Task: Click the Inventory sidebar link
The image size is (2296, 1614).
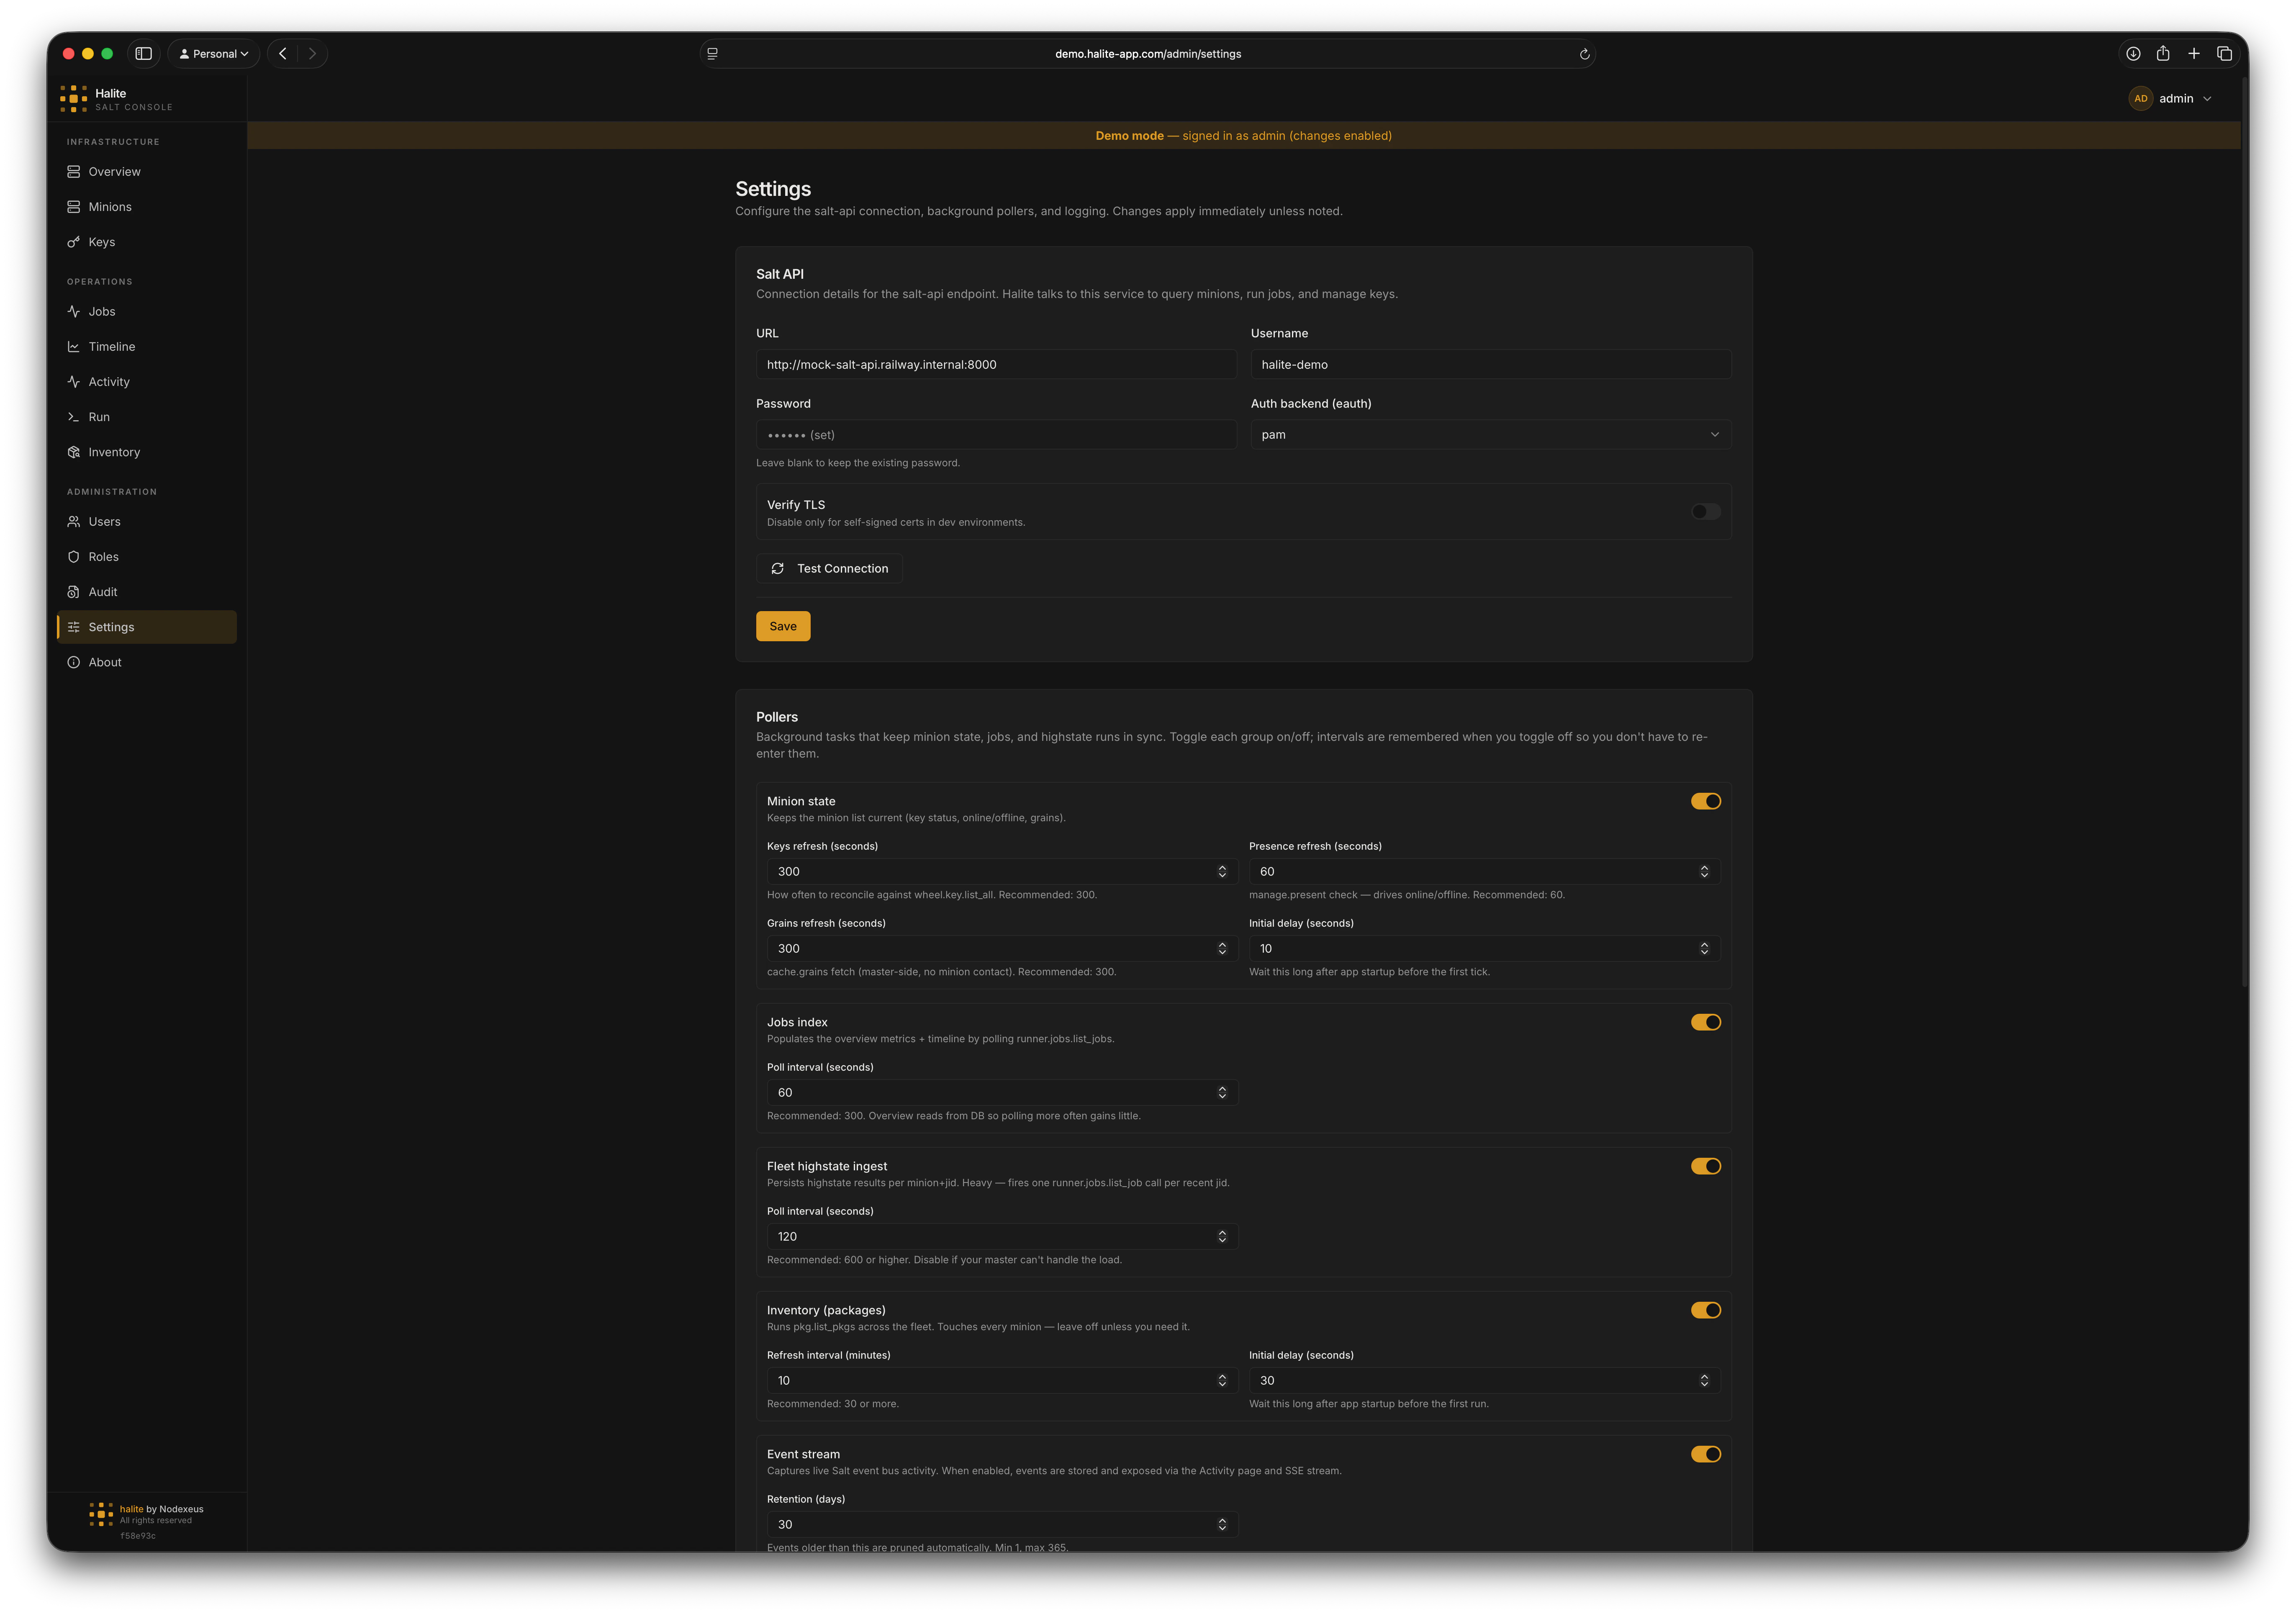Action: click(147, 452)
